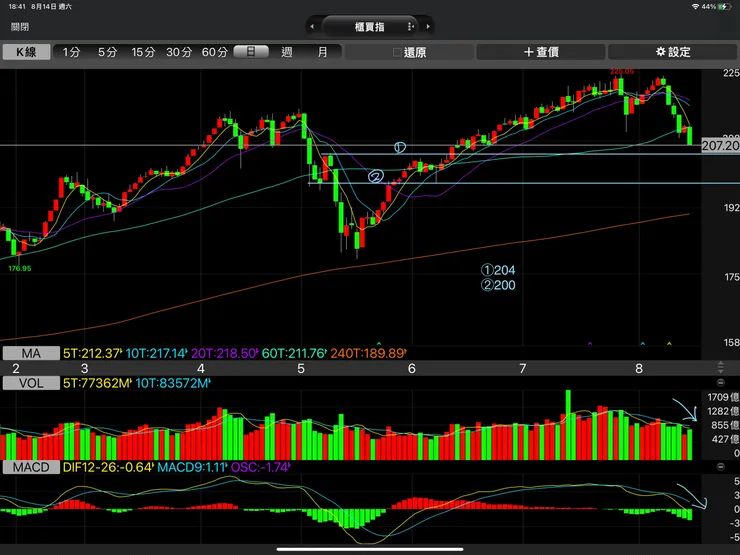Go to previous symbol with left arrow
This screenshot has width=740, height=555.
[312, 27]
